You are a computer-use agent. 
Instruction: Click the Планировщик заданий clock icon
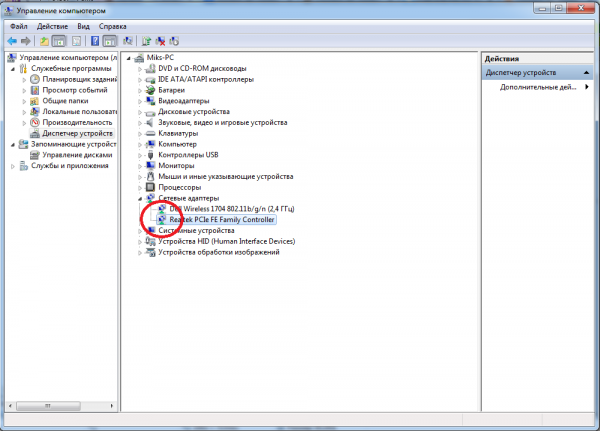35,79
